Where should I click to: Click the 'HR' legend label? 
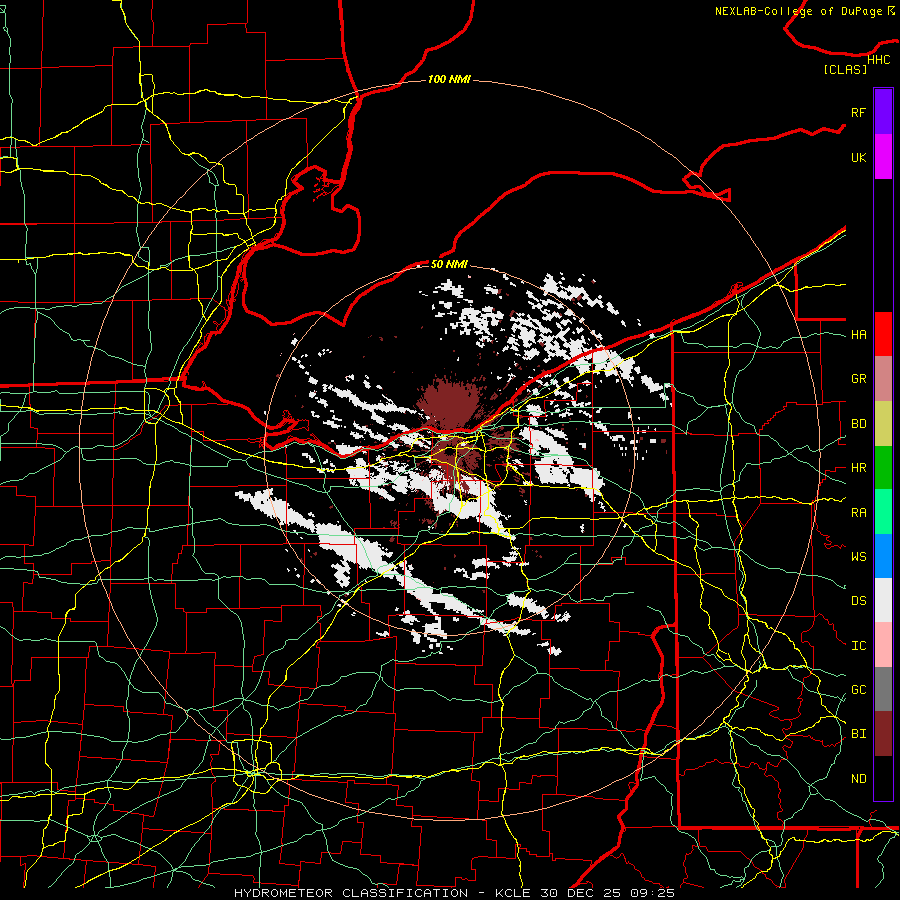click(859, 468)
